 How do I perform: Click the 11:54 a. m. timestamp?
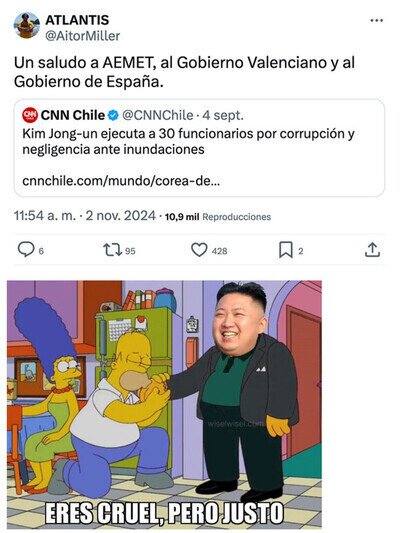tap(45, 216)
